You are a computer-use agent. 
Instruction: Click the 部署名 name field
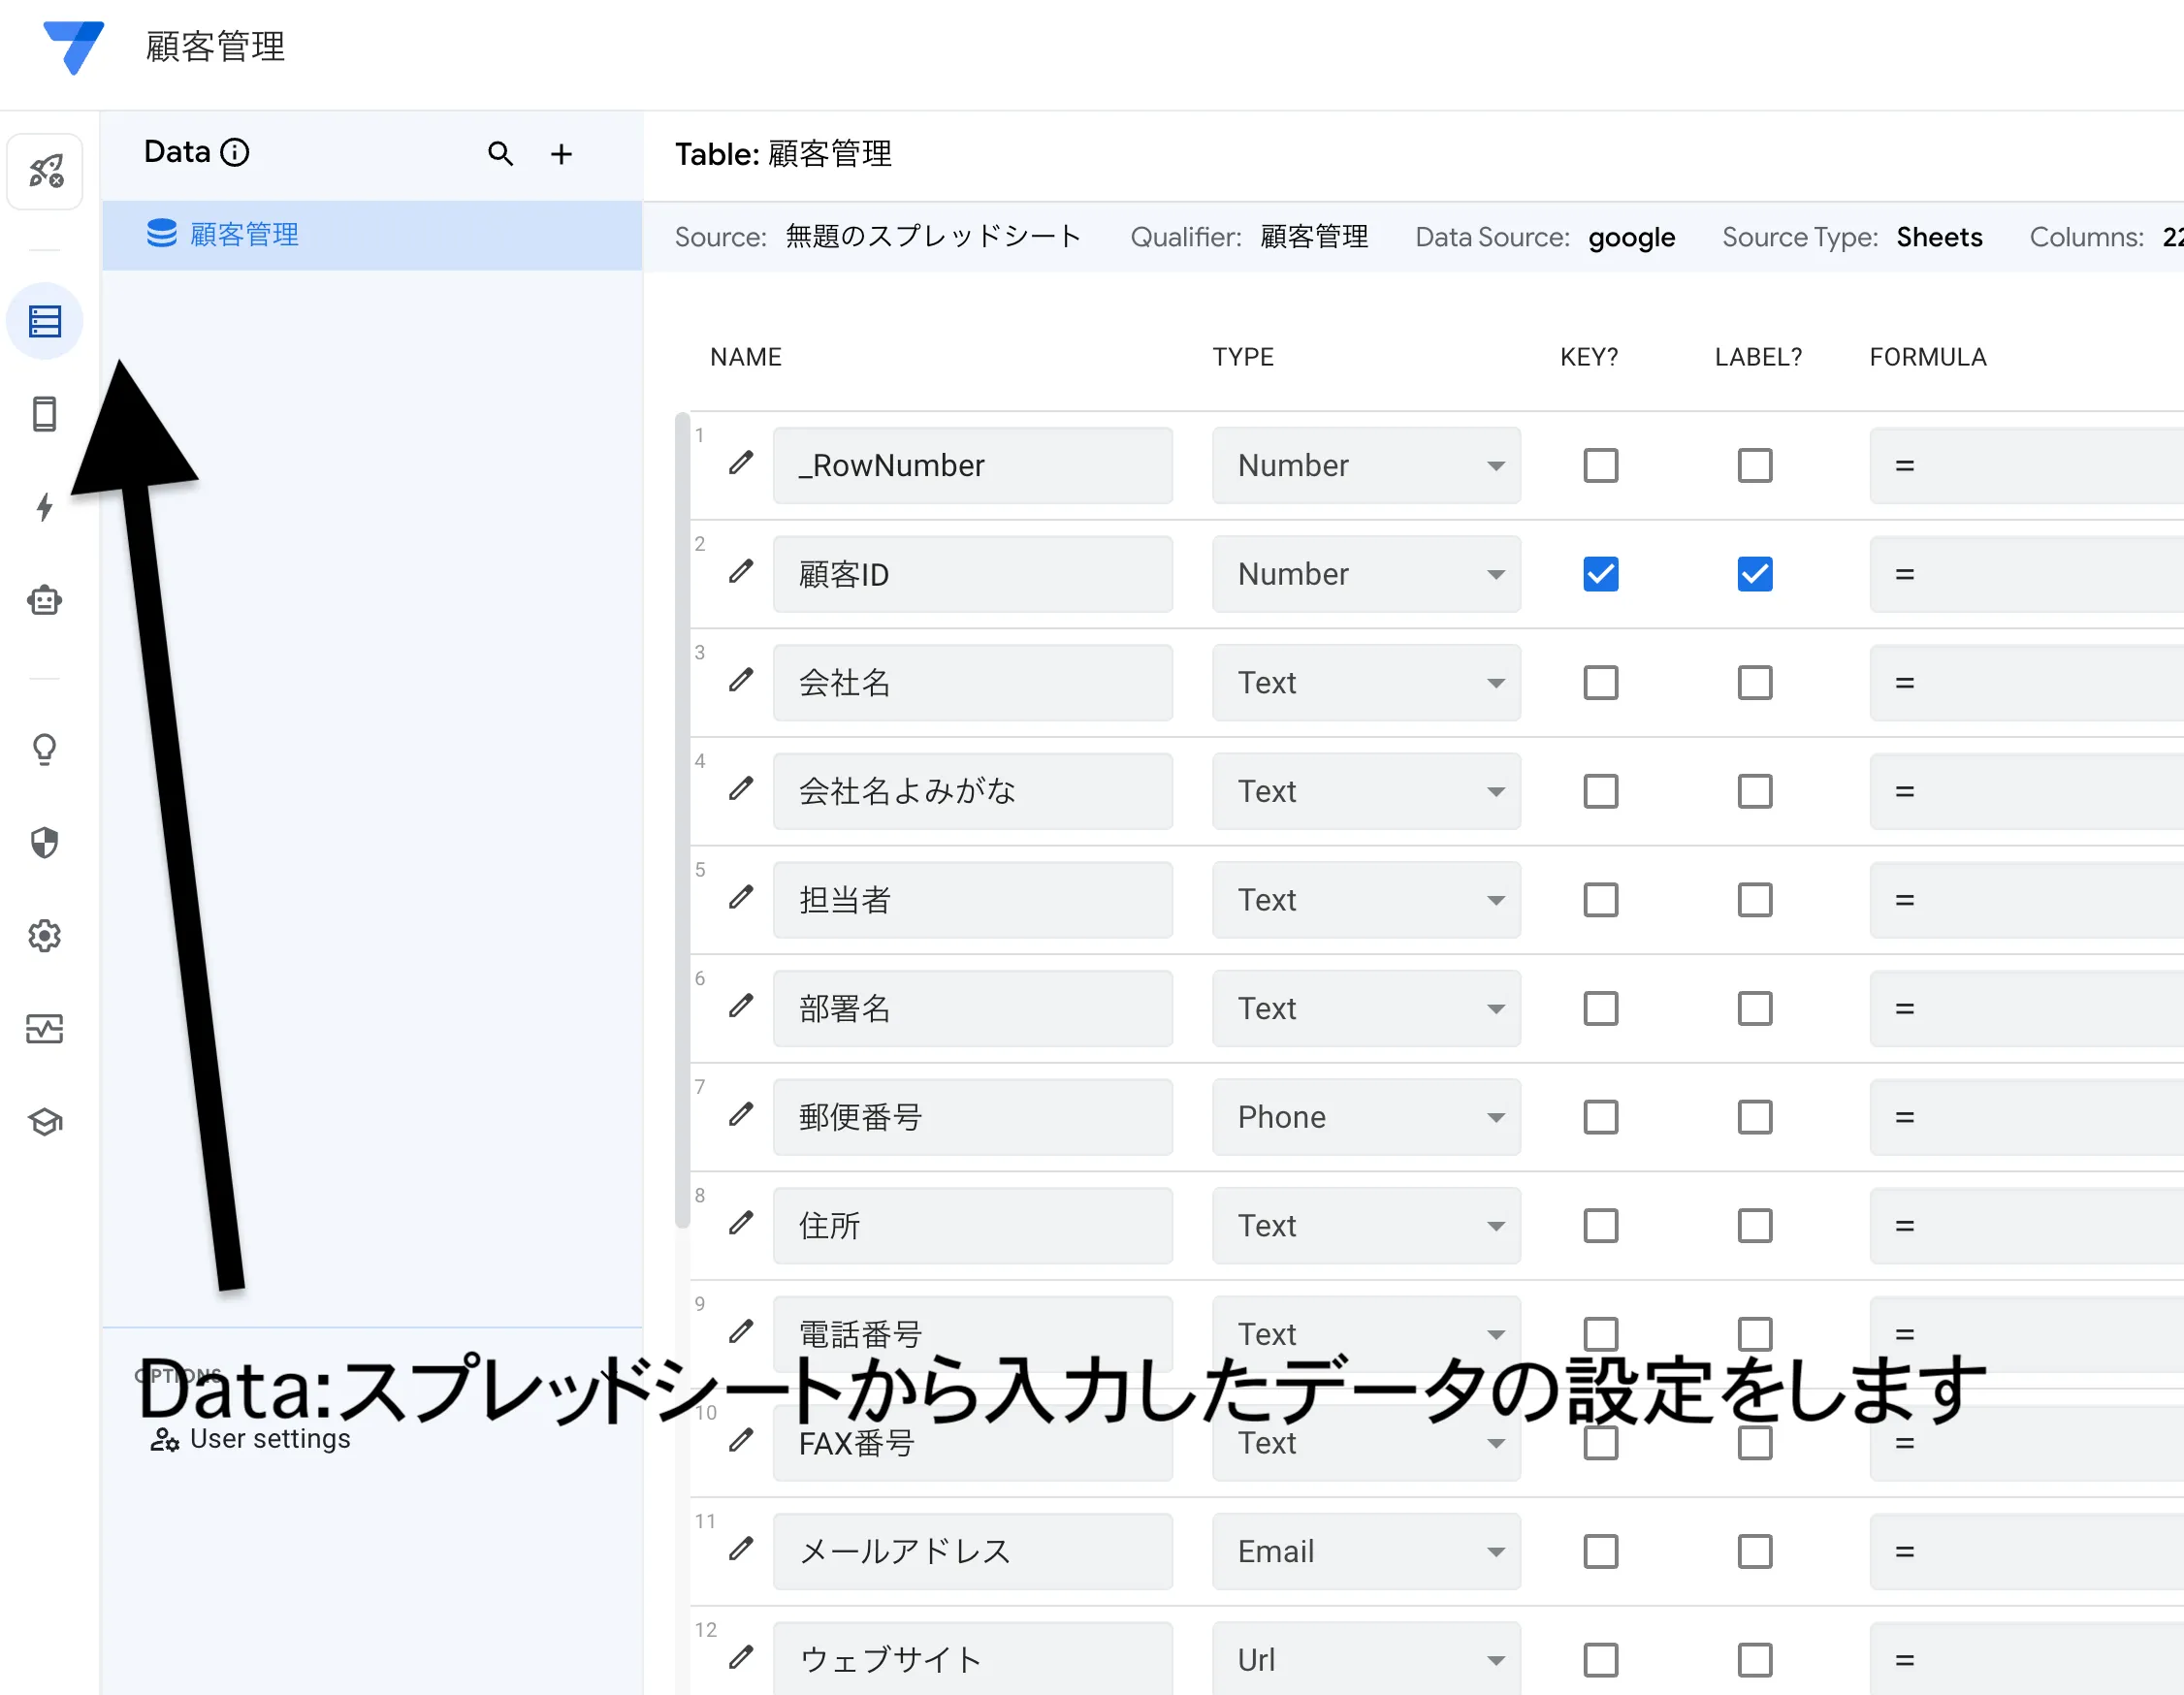coord(972,1009)
